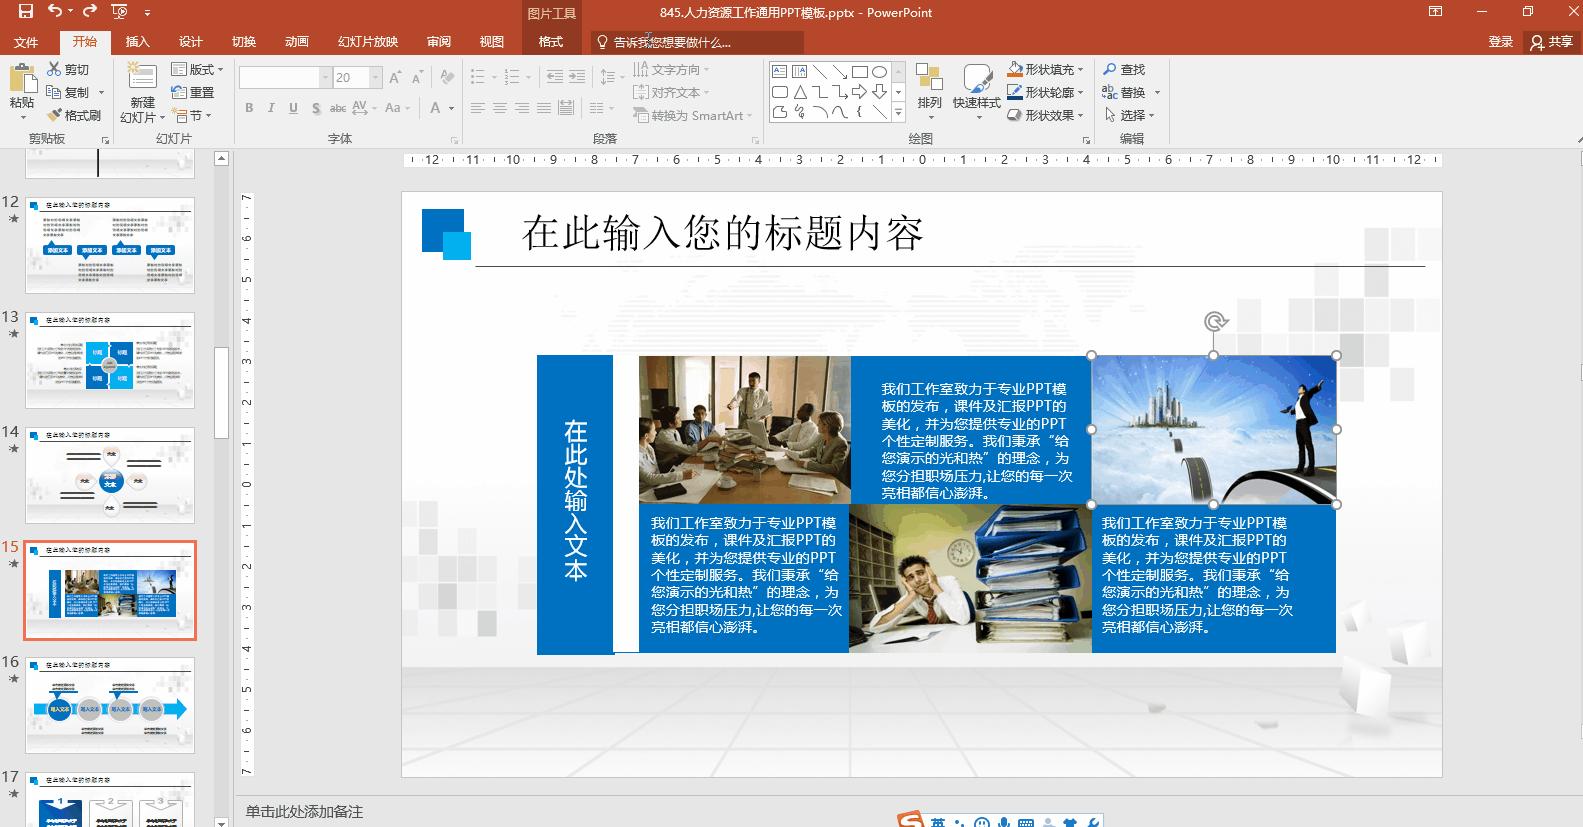The height and width of the screenshot is (827, 1583).
Task: Open the 节 section dropdown
Action: point(190,115)
